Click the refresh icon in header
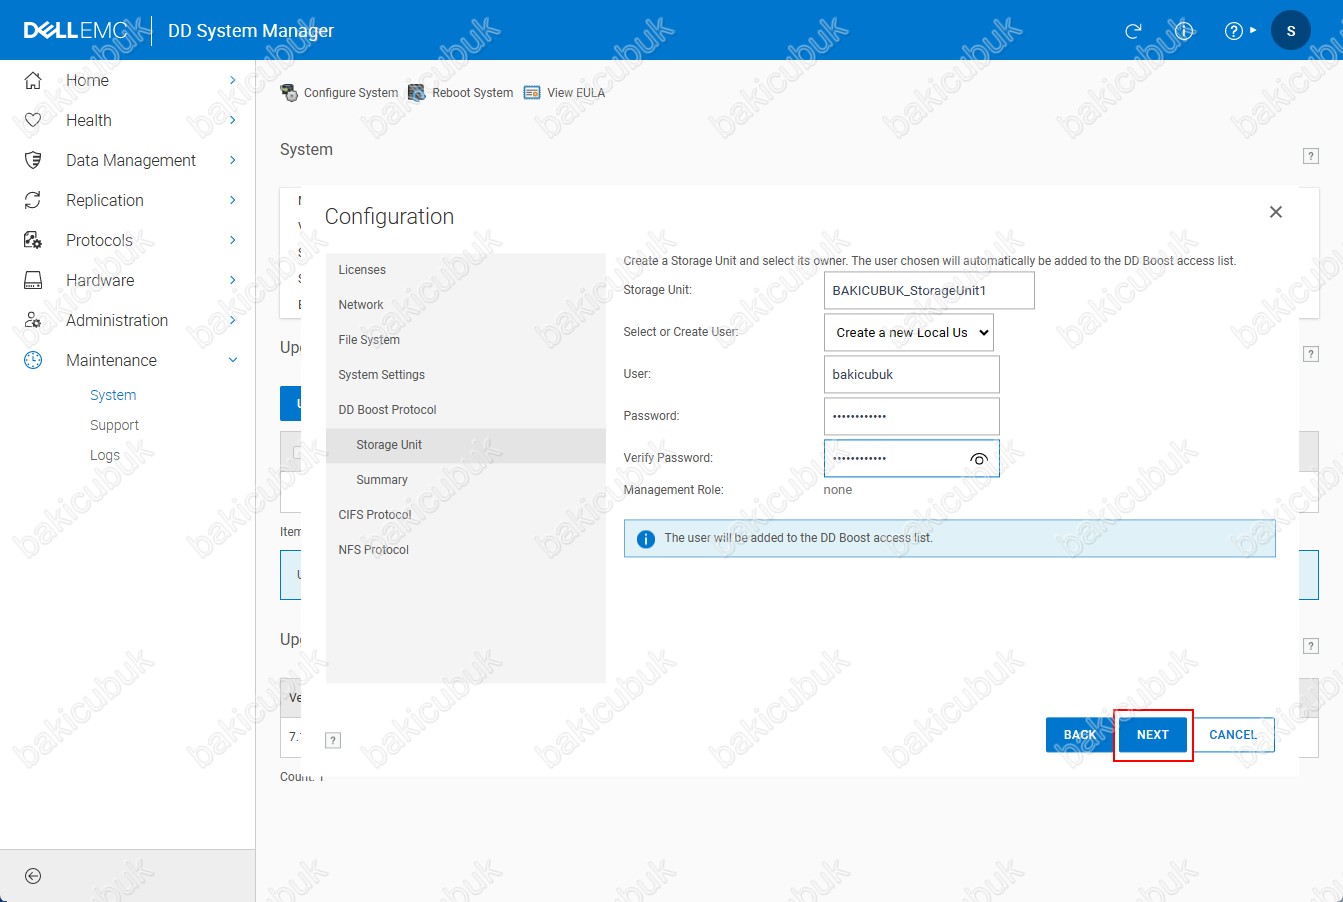This screenshot has height=902, width=1343. (x=1133, y=31)
